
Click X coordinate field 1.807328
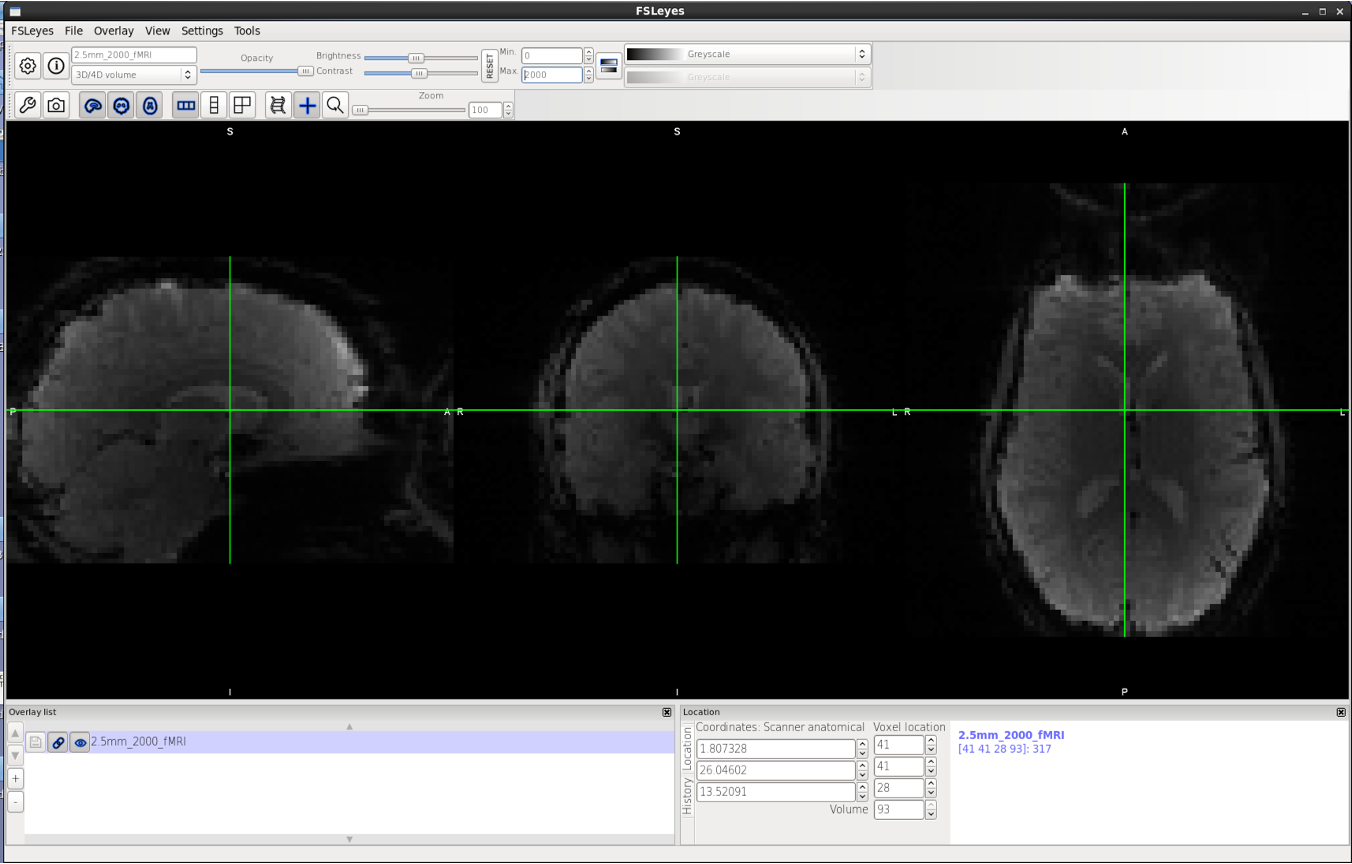click(776, 748)
